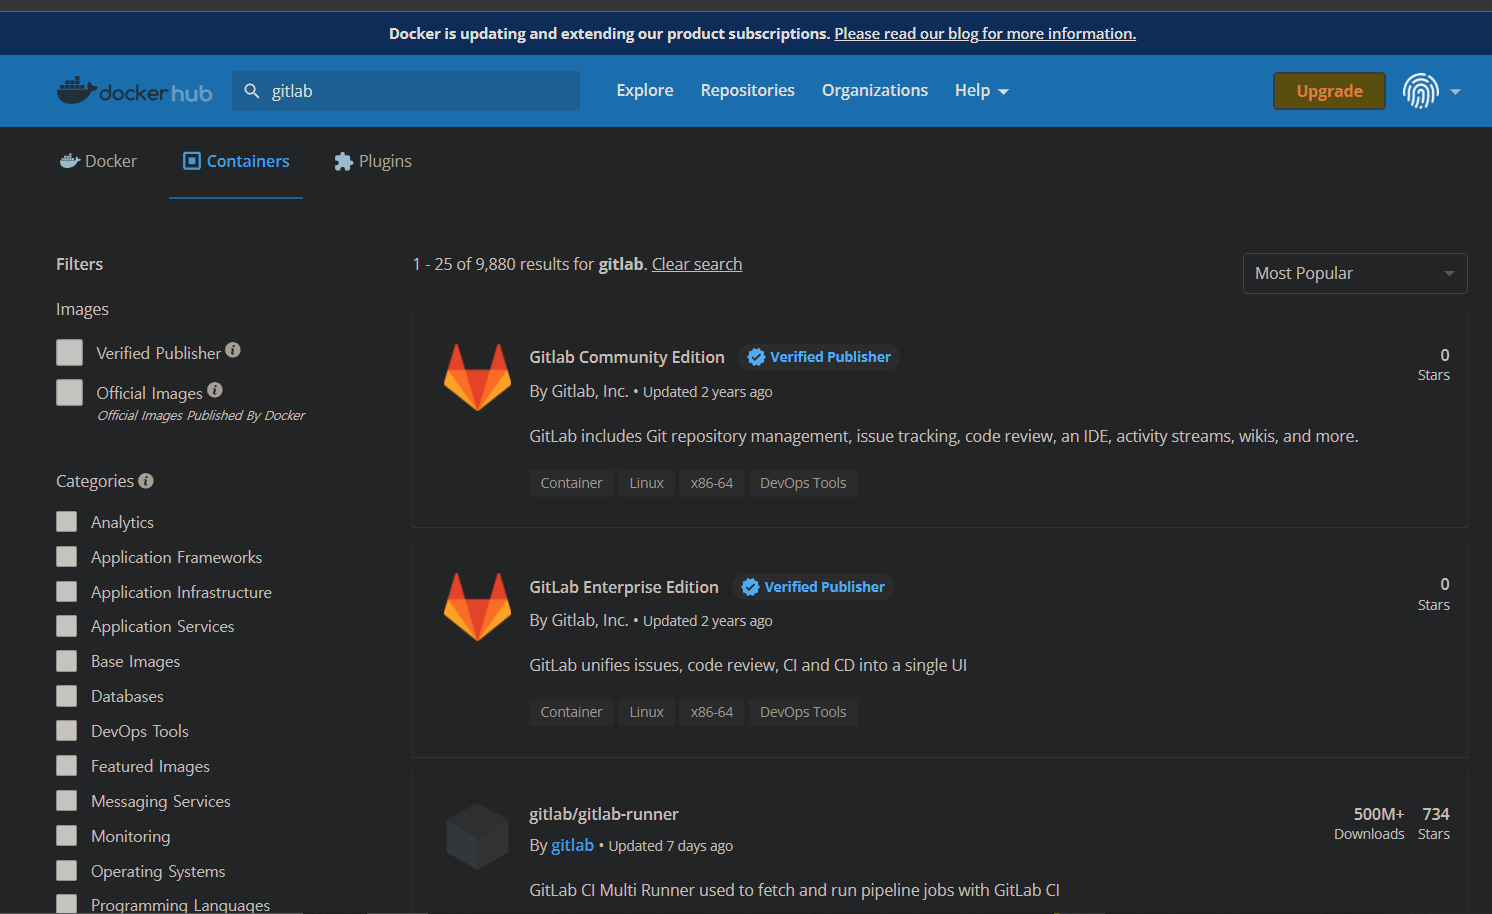Image resolution: width=1492 pixels, height=914 pixels.
Task: Check the Application Infrastructure category
Action: coord(67,591)
